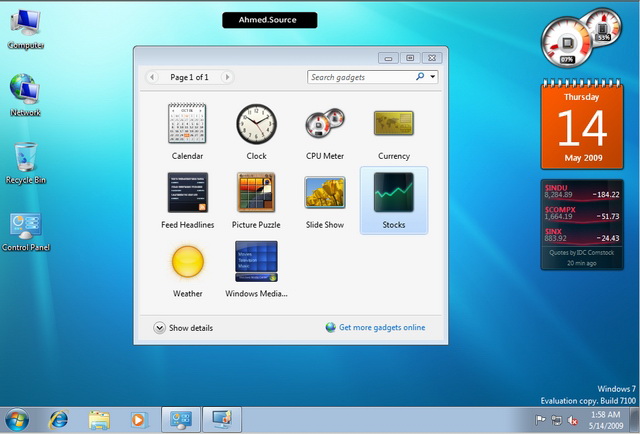Image resolution: width=640 pixels, height=434 pixels.
Task: Open the Computer desktop icon
Action: coord(25,29)
